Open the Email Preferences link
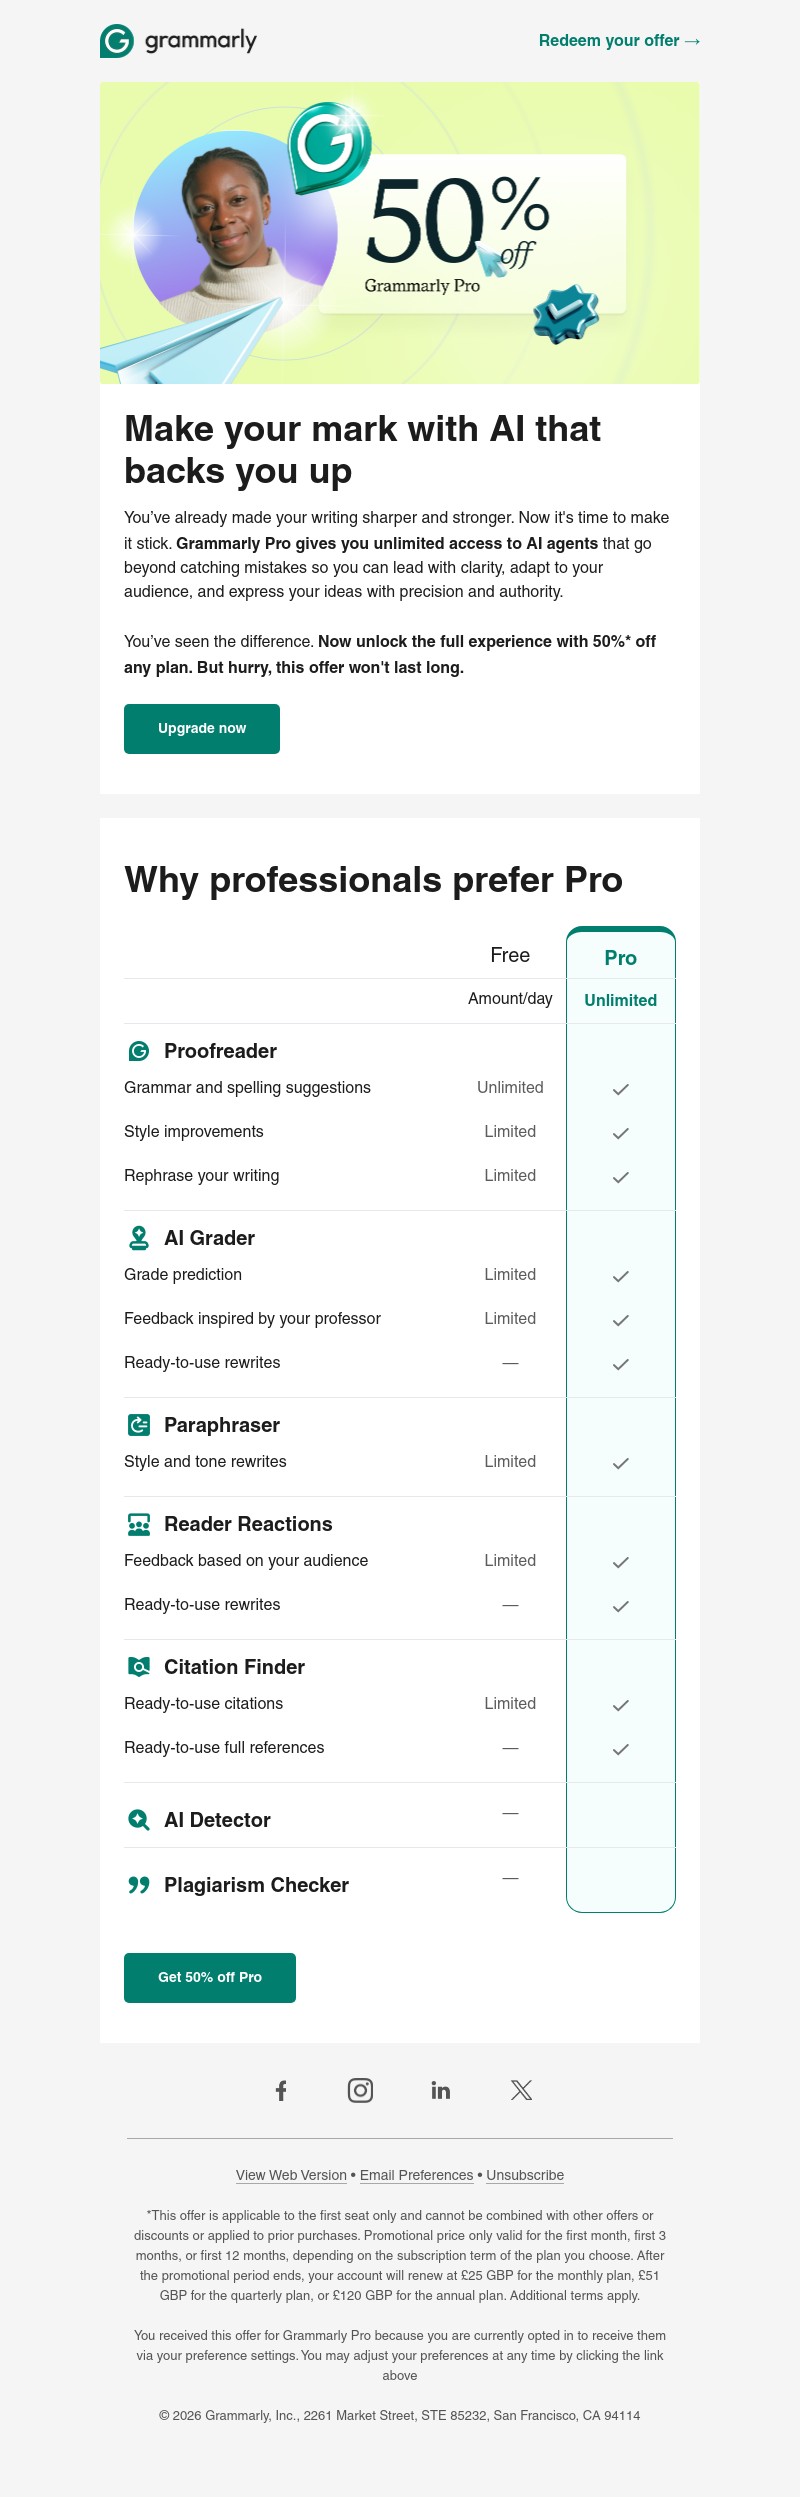800x2497 pixels. pyautogui.click(x=416, y=2175)
